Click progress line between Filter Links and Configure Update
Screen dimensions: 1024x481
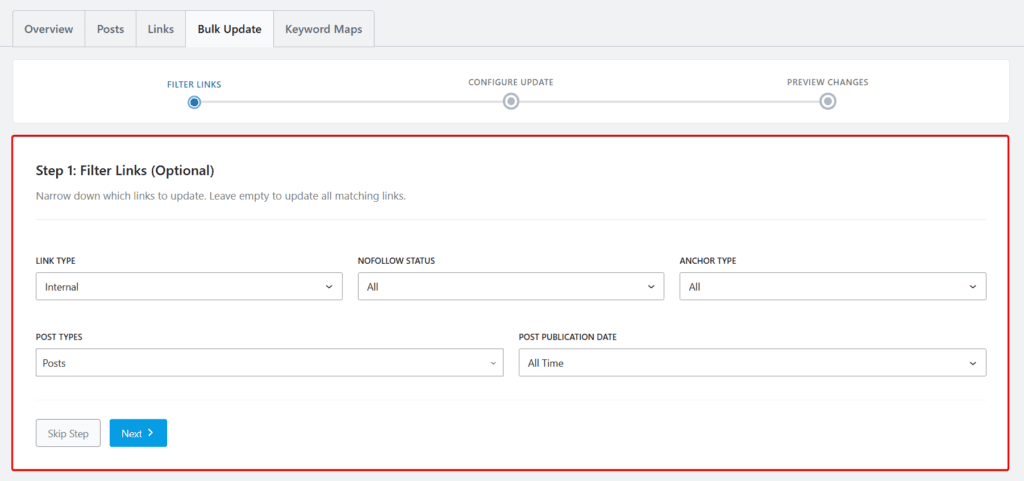point(352,101)
